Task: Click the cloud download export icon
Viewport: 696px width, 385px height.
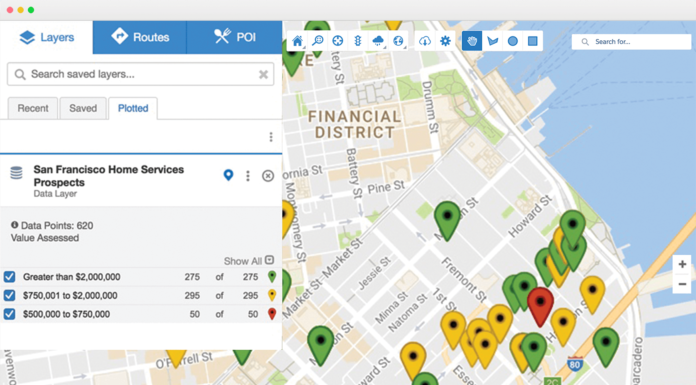Action: pyautogui.click(x=425, y=41)
